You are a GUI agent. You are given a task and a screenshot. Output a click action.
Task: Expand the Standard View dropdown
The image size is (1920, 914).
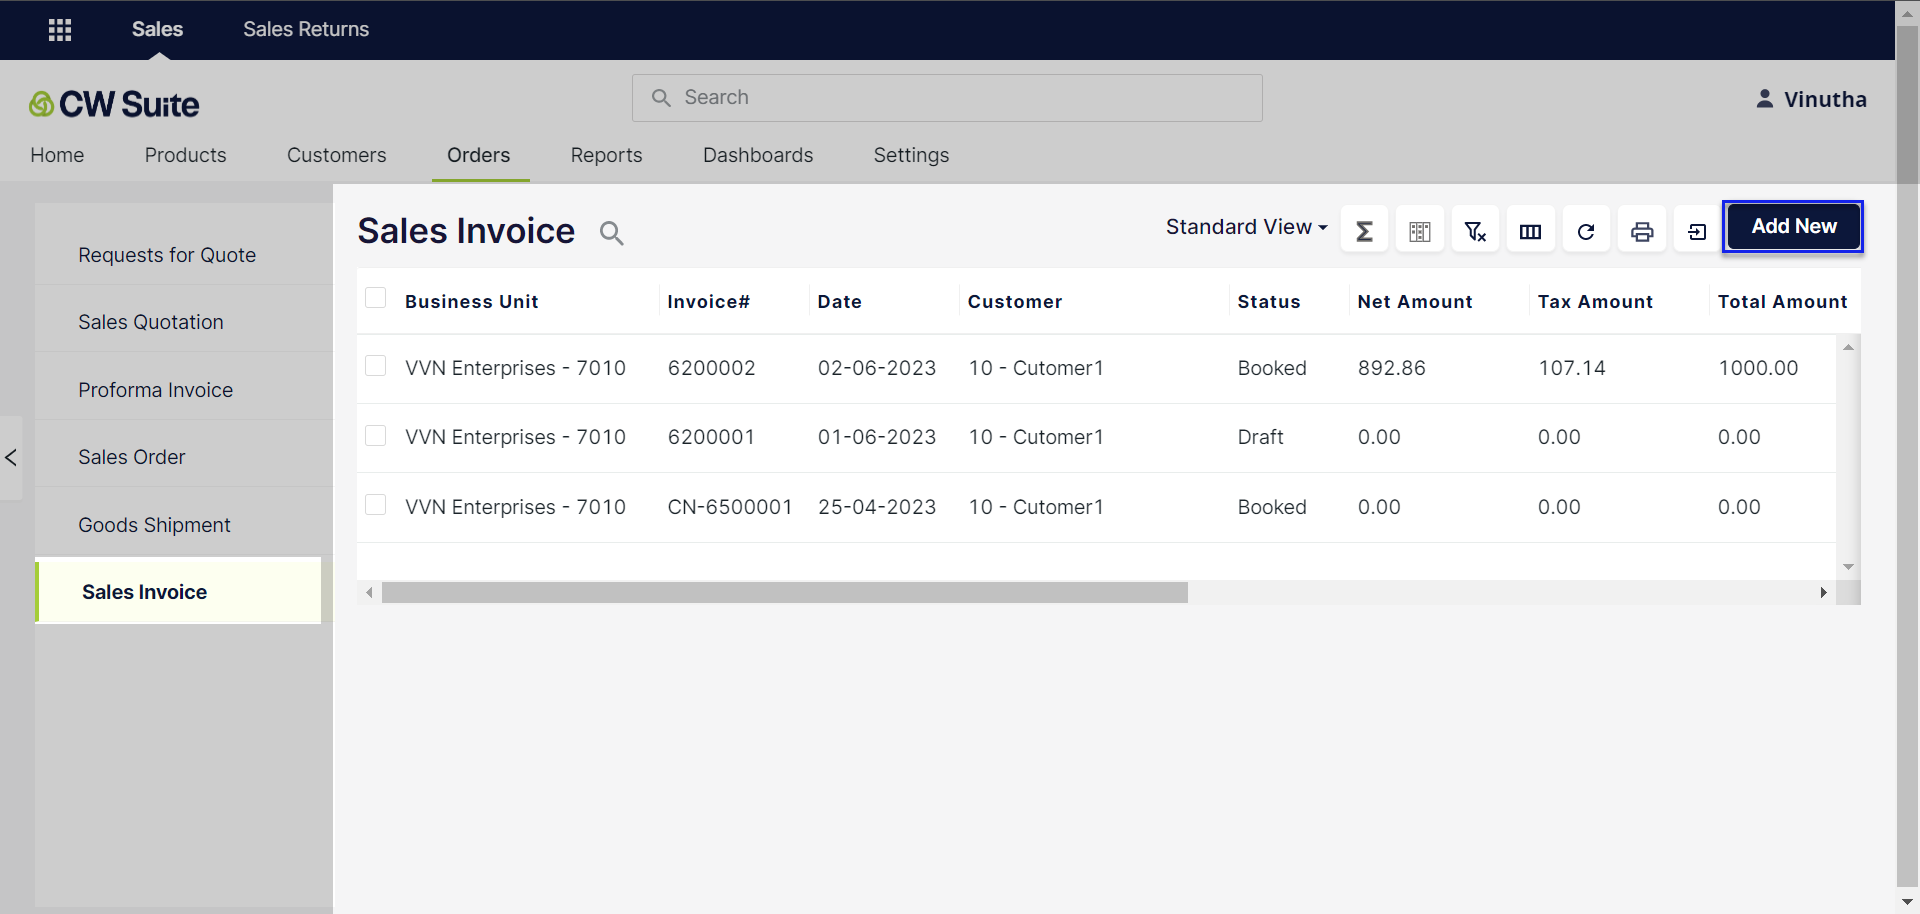(x=1246, y=227)
